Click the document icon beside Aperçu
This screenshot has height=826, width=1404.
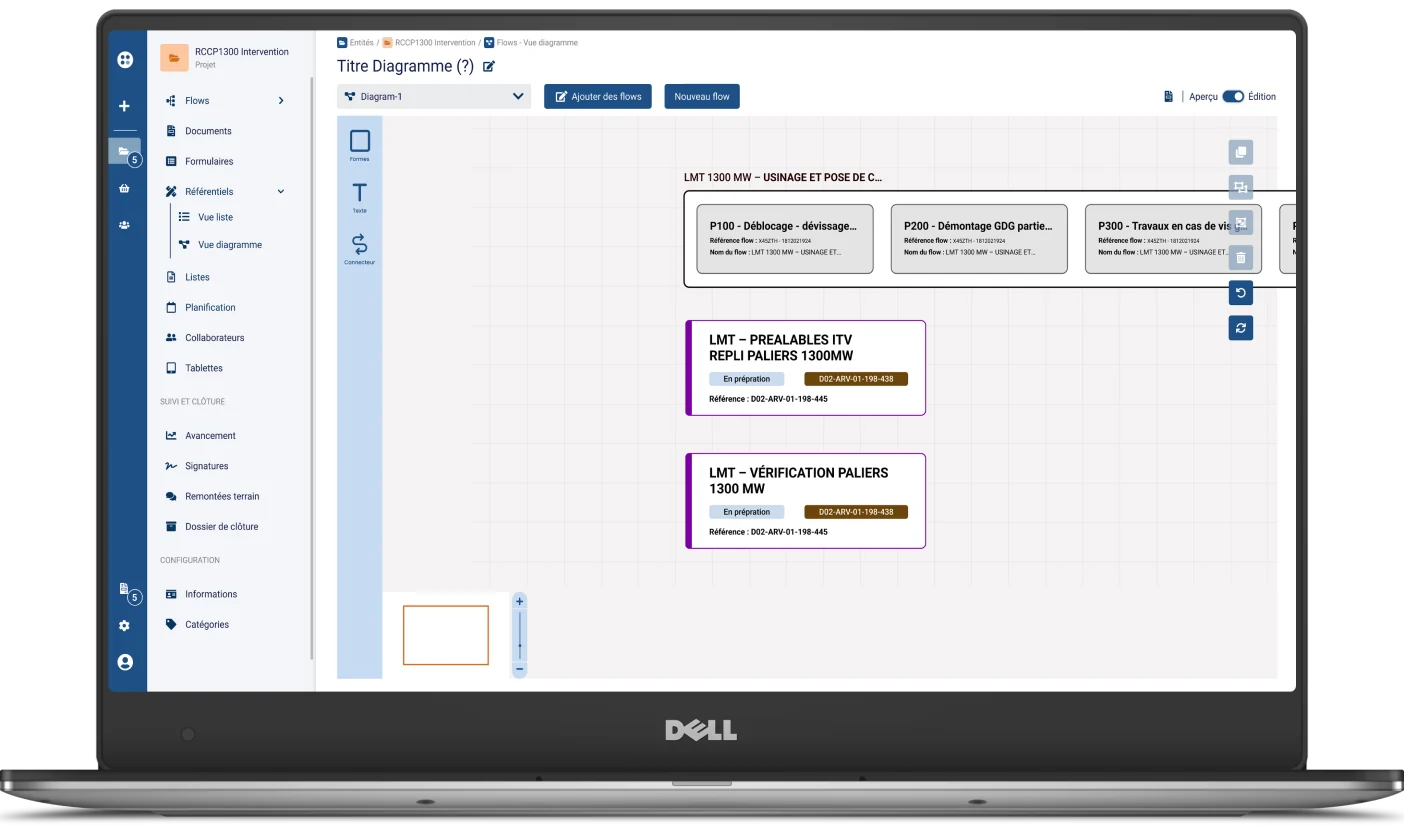[1168, 97]
